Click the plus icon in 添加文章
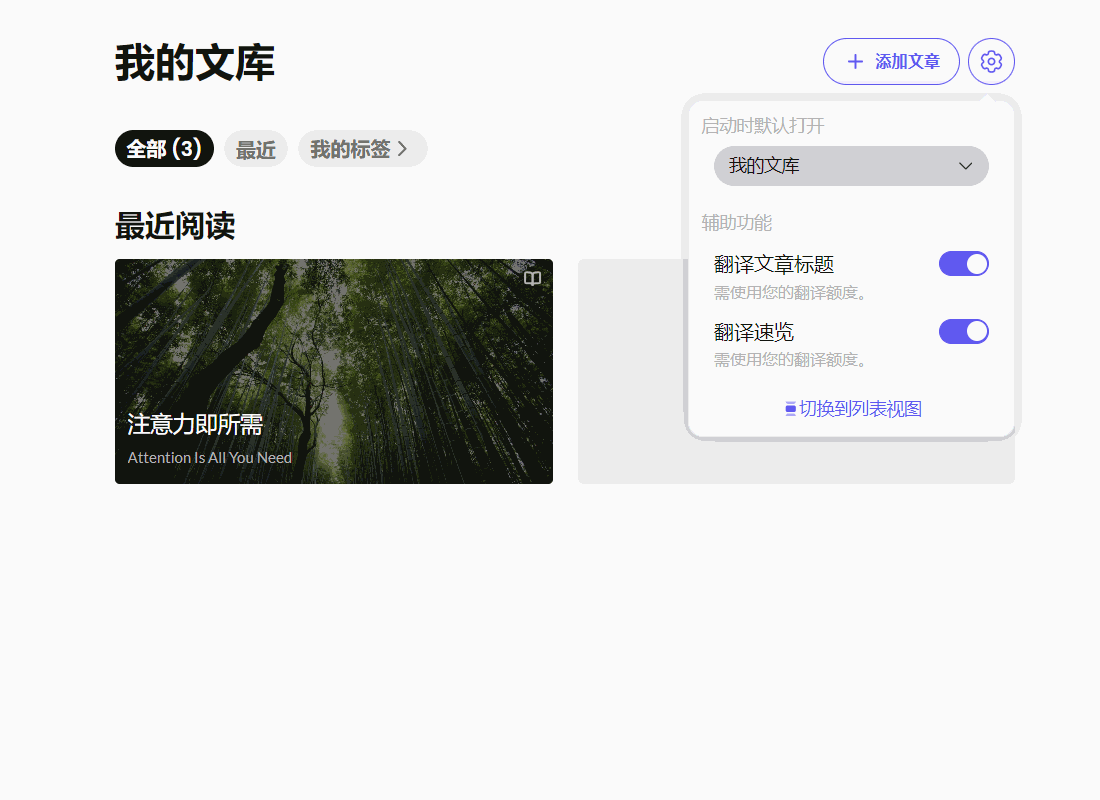The image size is (1100, 800). coord(855,62)
